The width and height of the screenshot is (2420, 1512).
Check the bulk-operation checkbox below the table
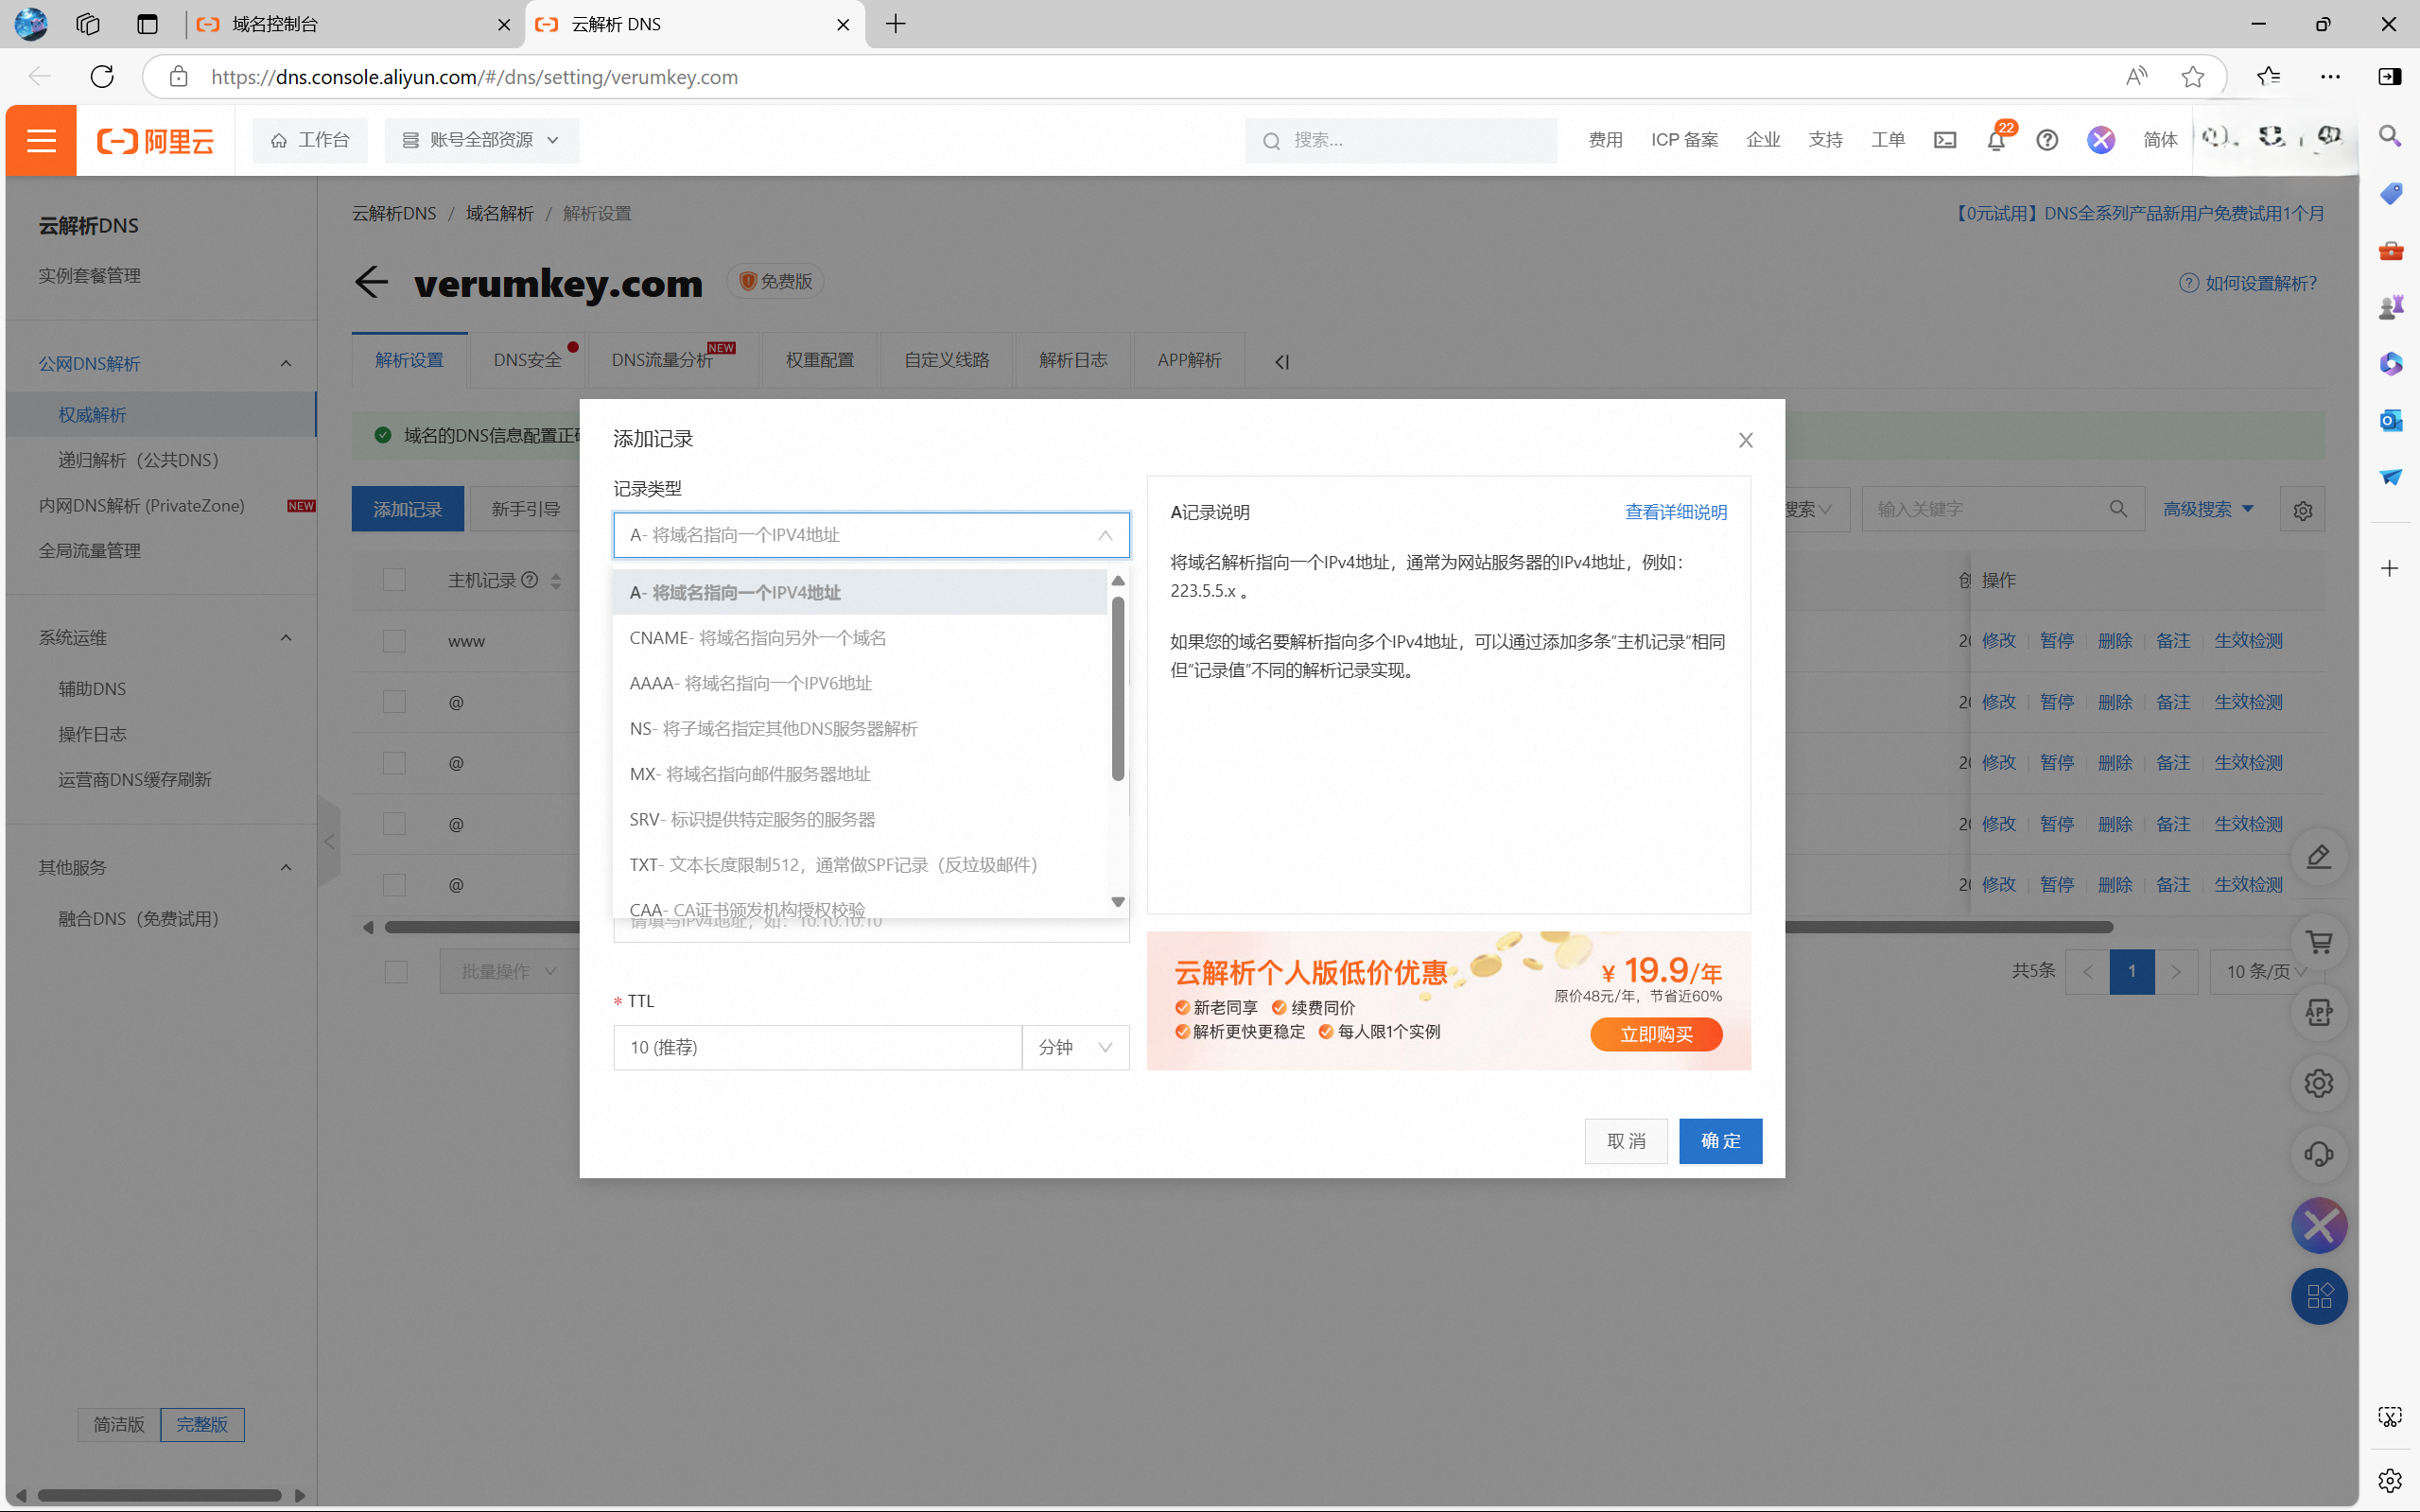click(x=396, y=972)
